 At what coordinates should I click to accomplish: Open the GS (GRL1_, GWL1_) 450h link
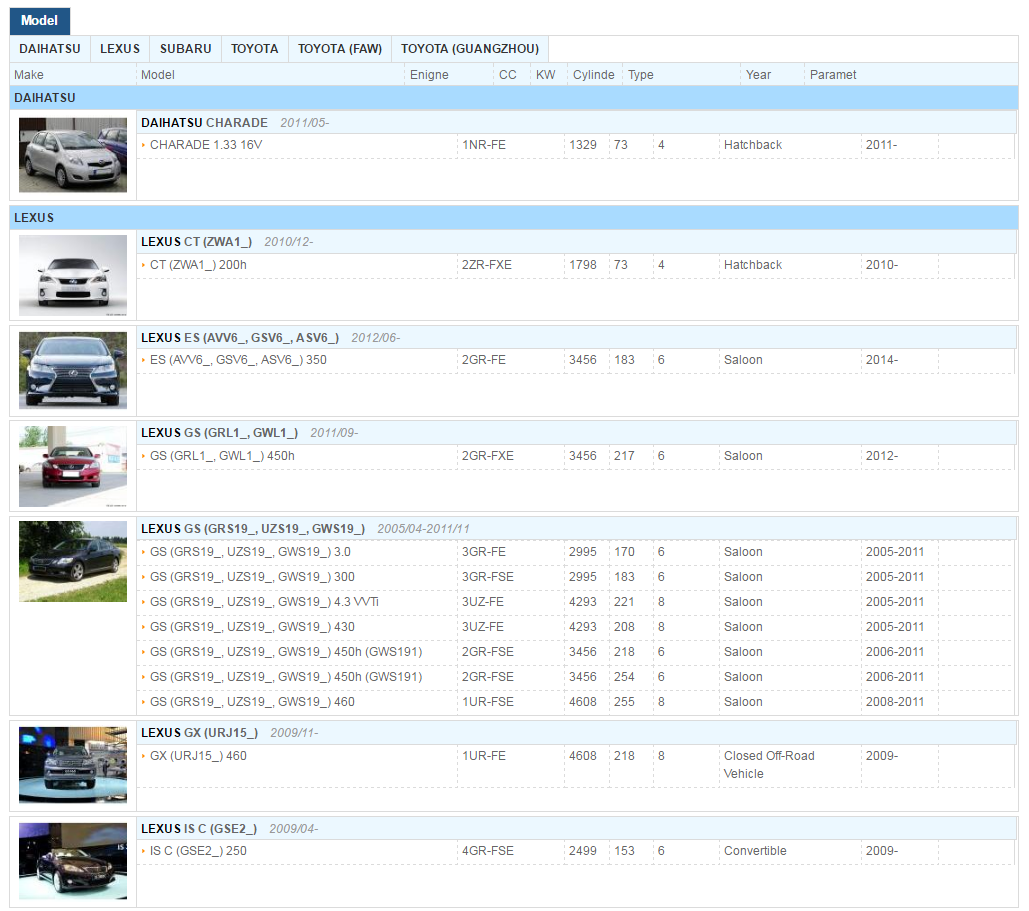(x=222, y=456)
